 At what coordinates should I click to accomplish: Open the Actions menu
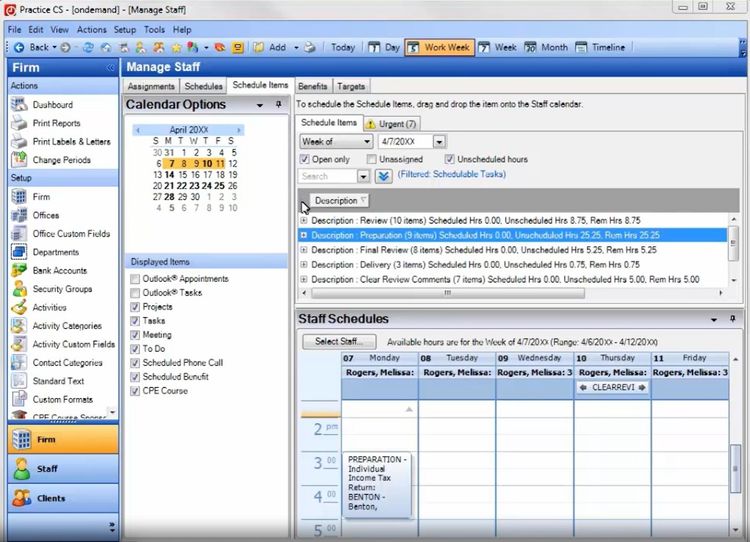click(91, 30)
